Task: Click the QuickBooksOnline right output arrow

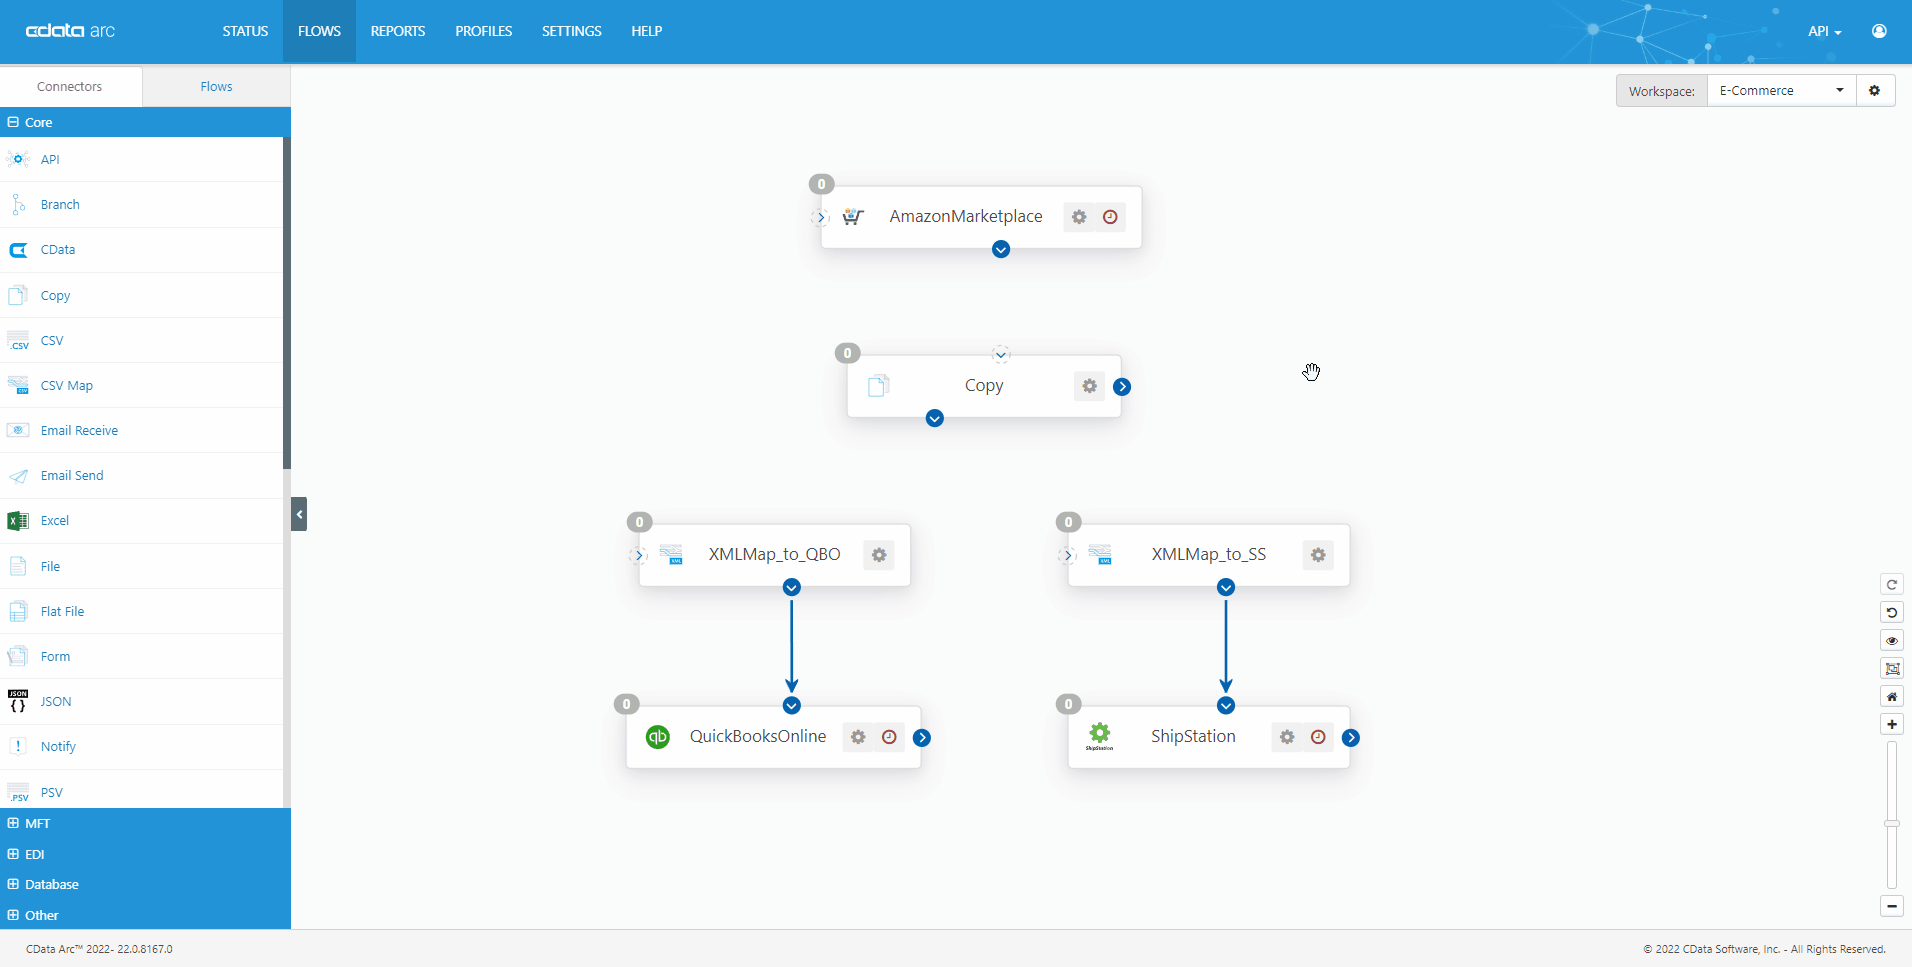Action: (x=922, y=738)
